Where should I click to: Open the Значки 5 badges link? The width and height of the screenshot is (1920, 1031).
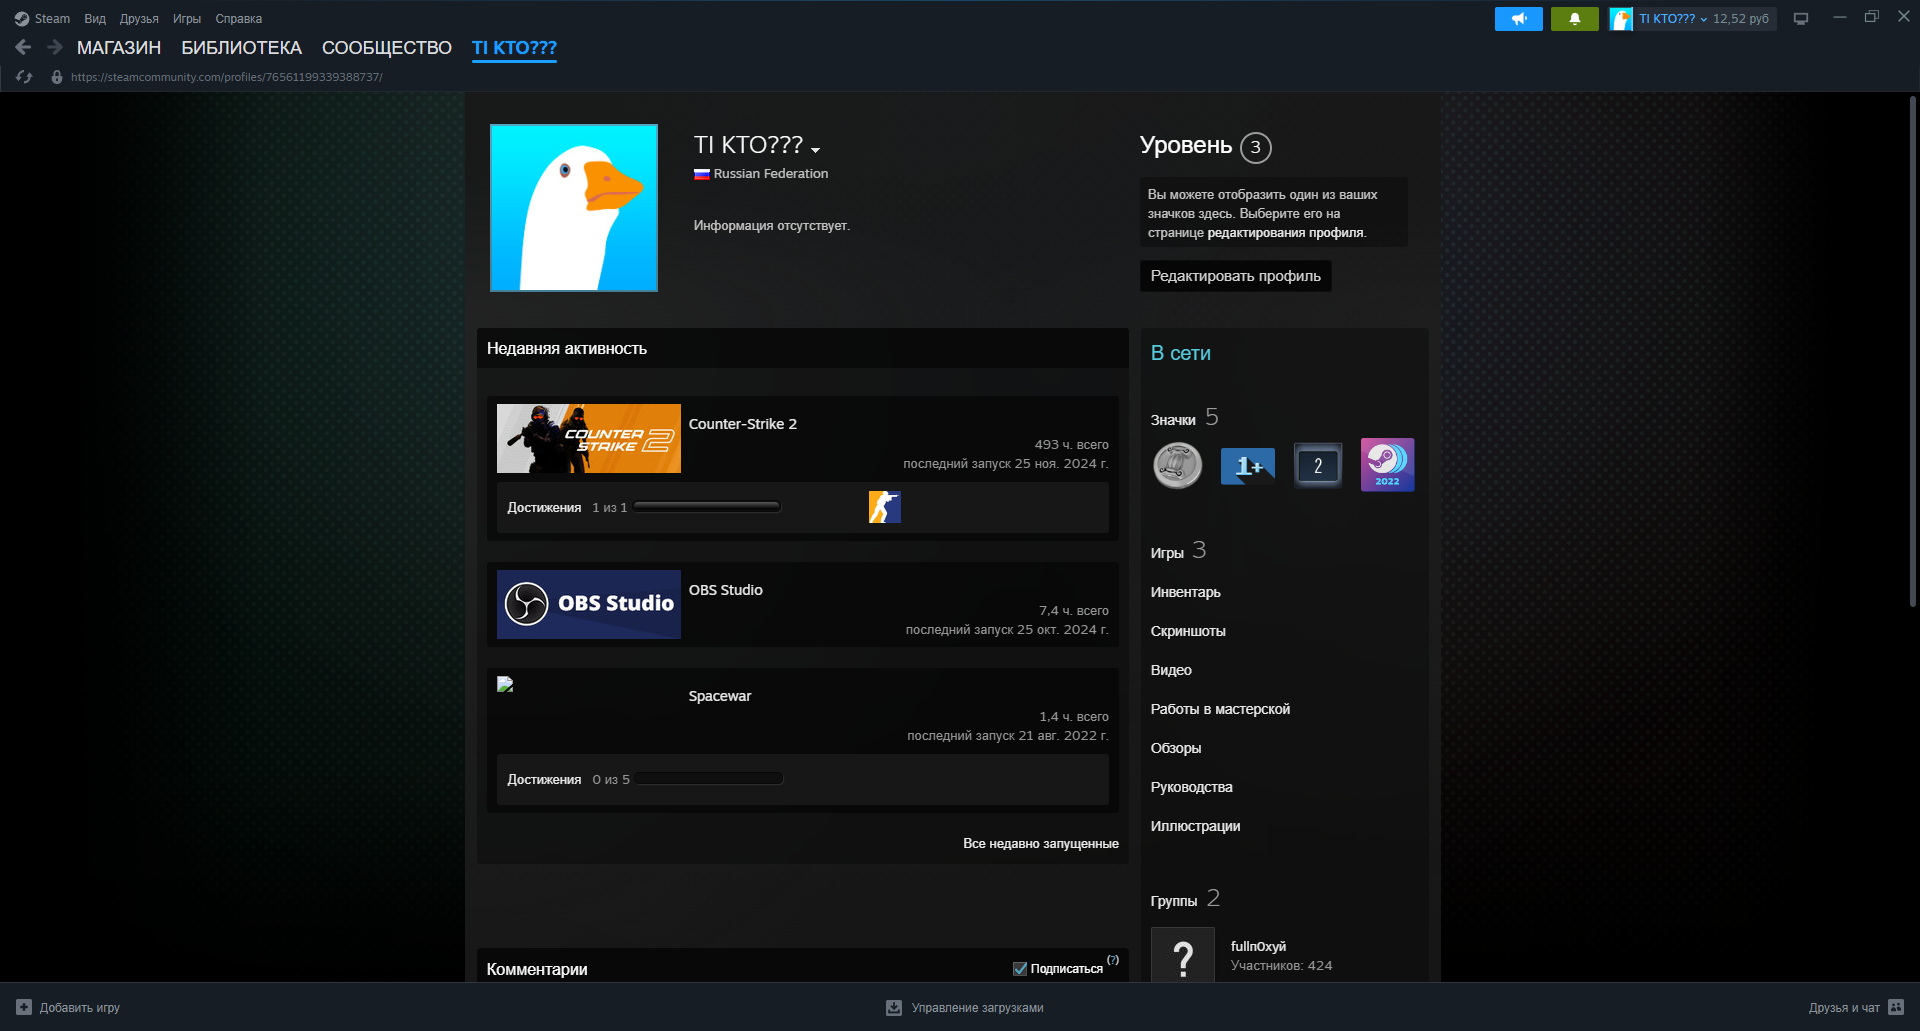pos(1184,418)
